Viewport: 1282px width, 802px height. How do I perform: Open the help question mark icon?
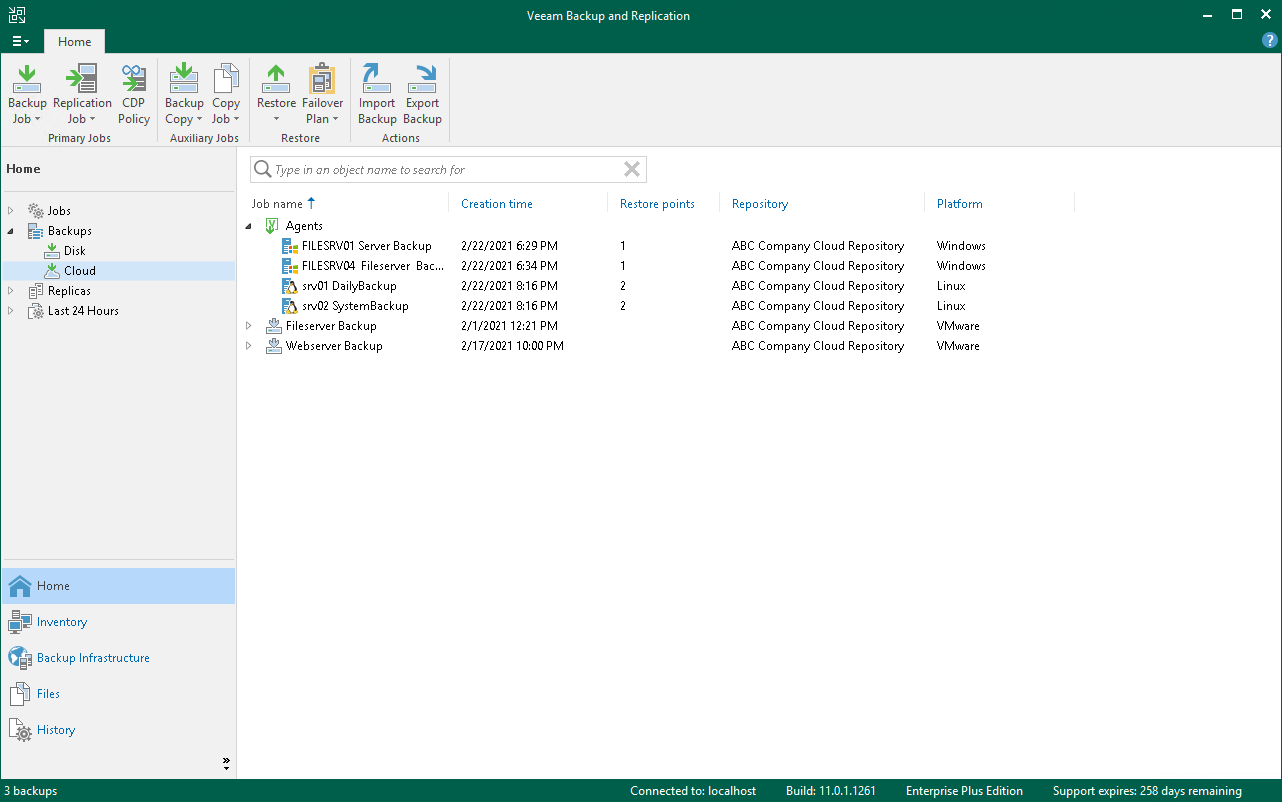point(1270,40)
